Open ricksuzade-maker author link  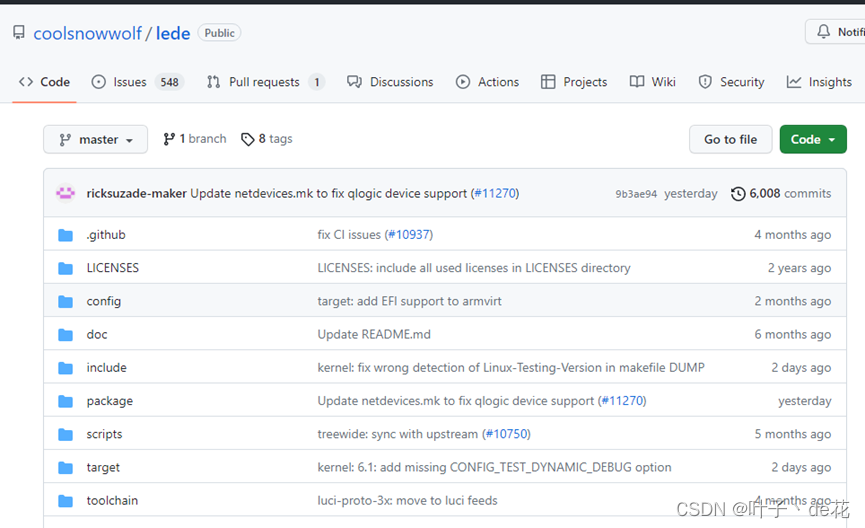click(136, 193)
